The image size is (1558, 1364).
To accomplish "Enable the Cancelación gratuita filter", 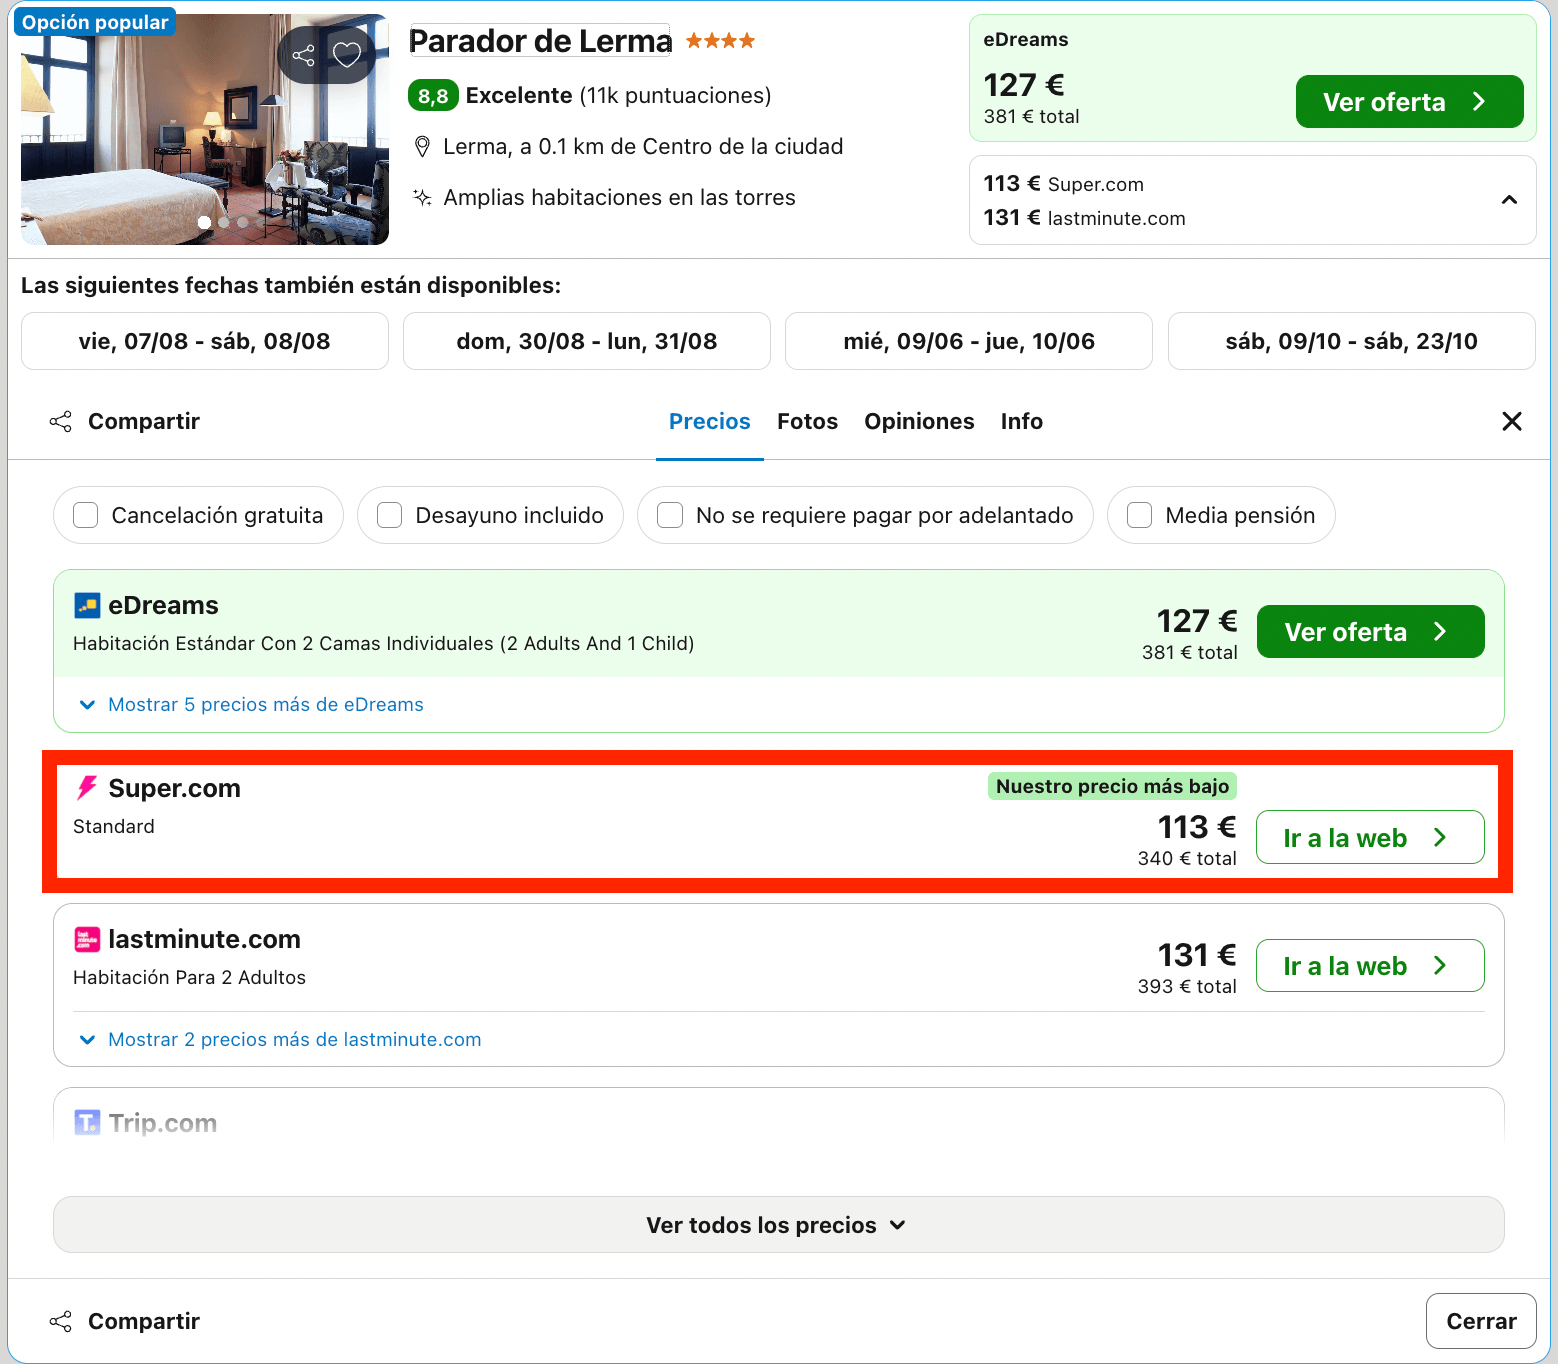I will tap(86, 515).
